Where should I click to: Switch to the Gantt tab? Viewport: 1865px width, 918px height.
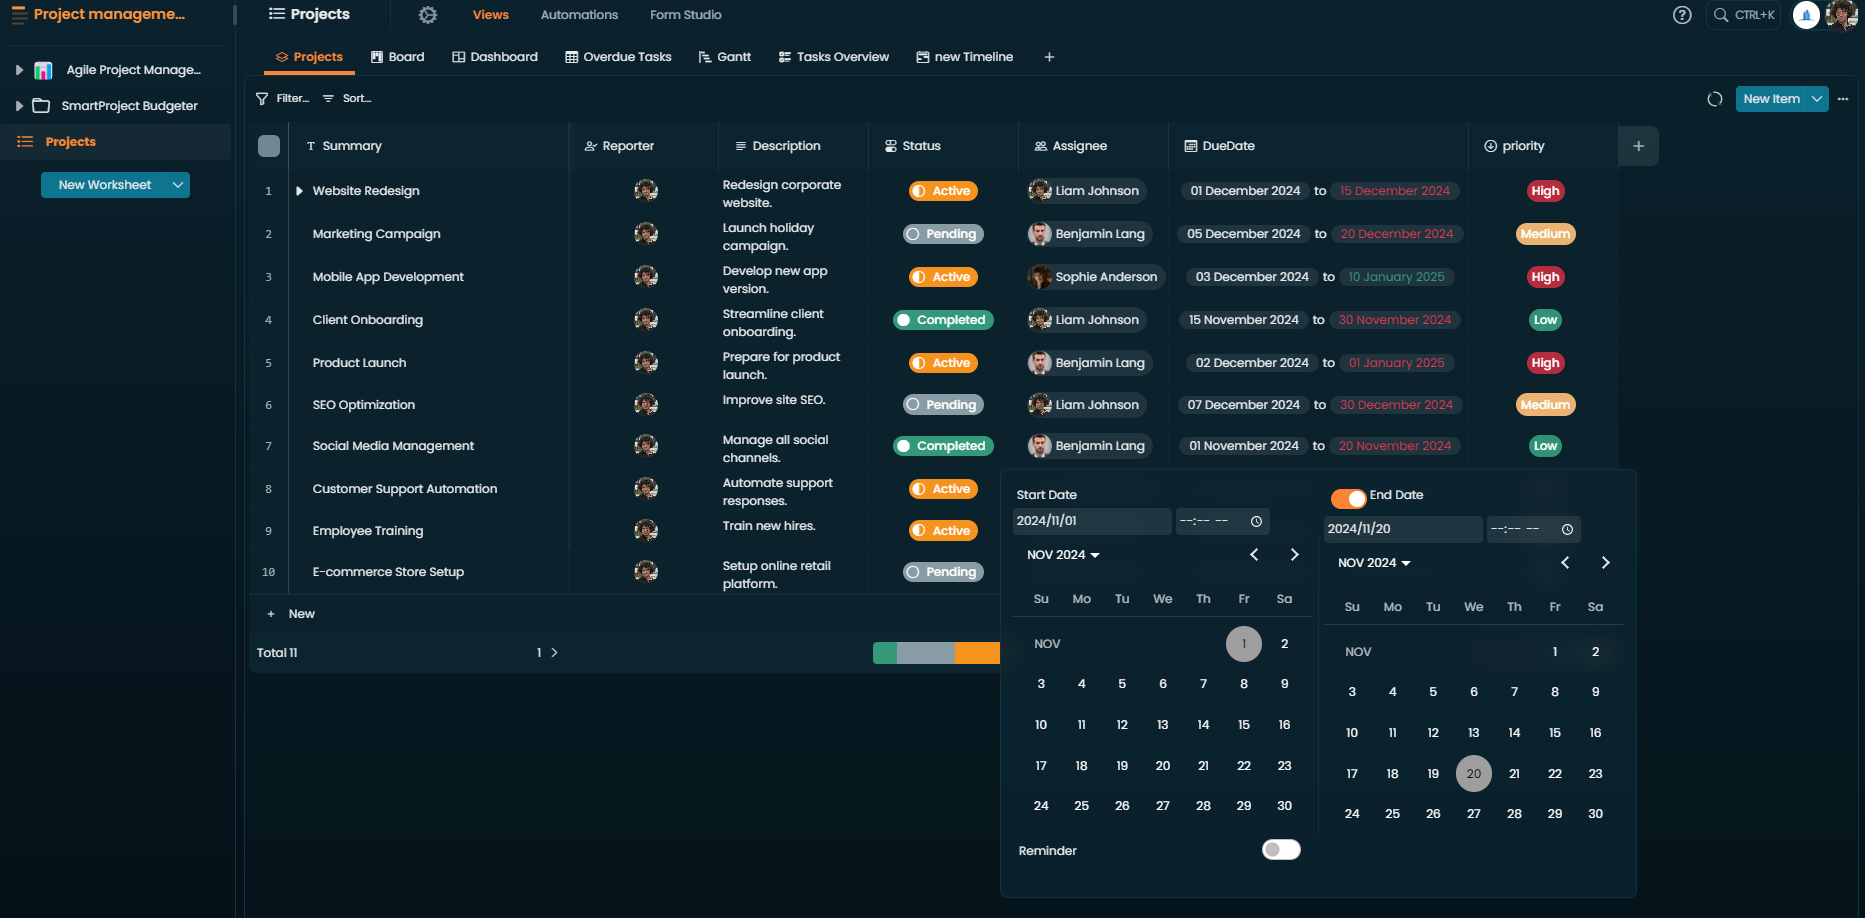(725, 57)
